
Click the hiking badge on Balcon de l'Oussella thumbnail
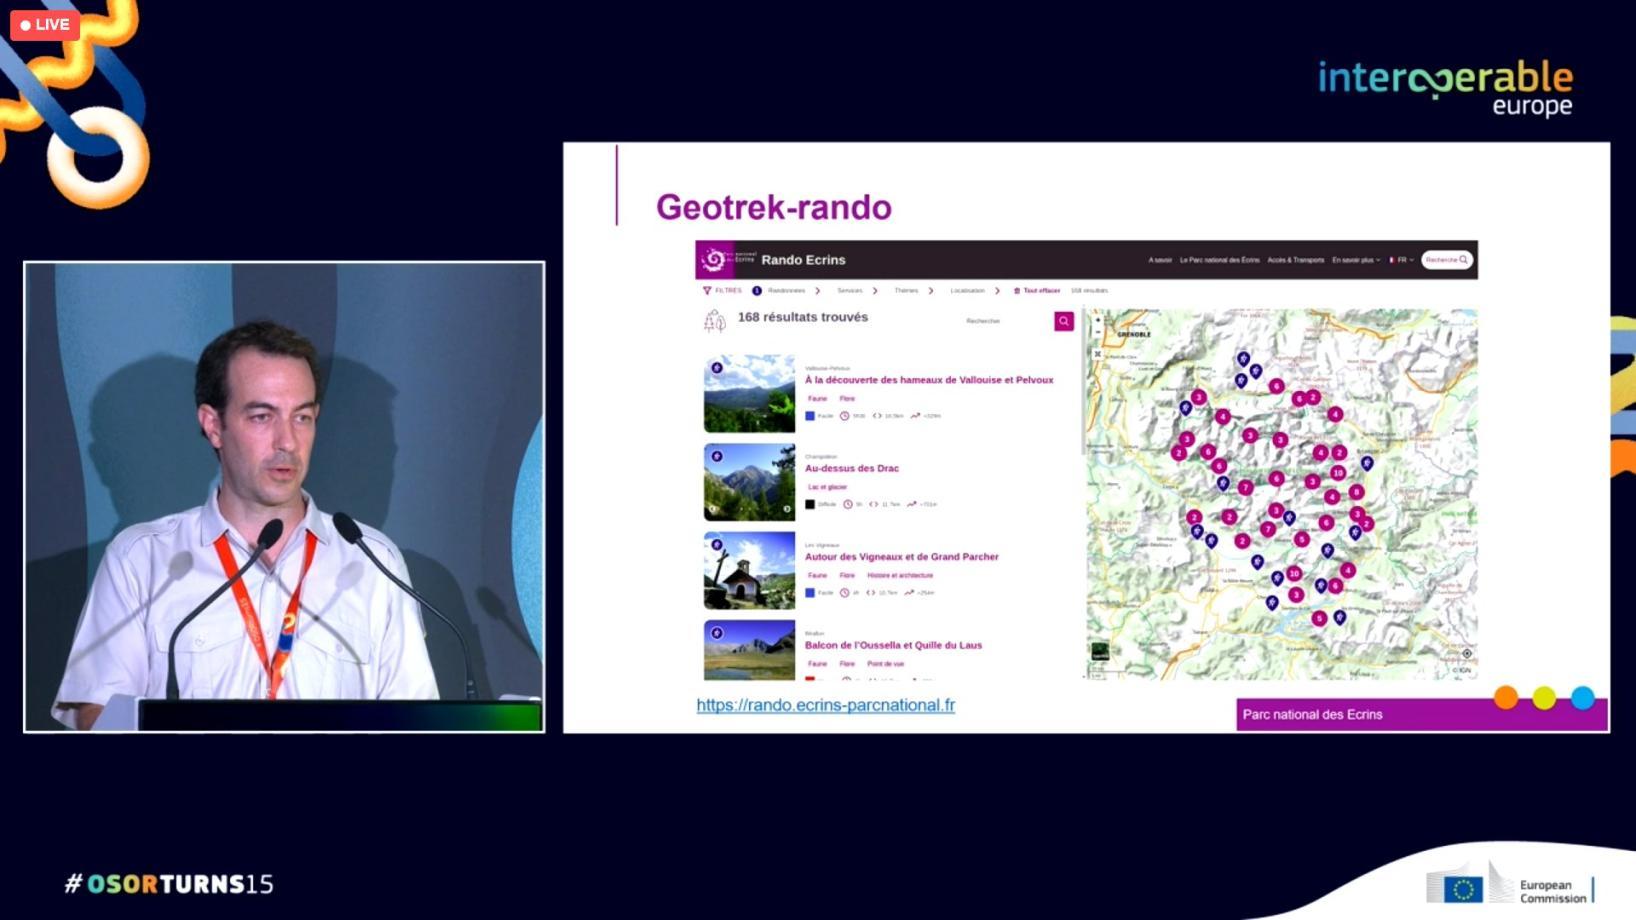[x=716, y=633]
